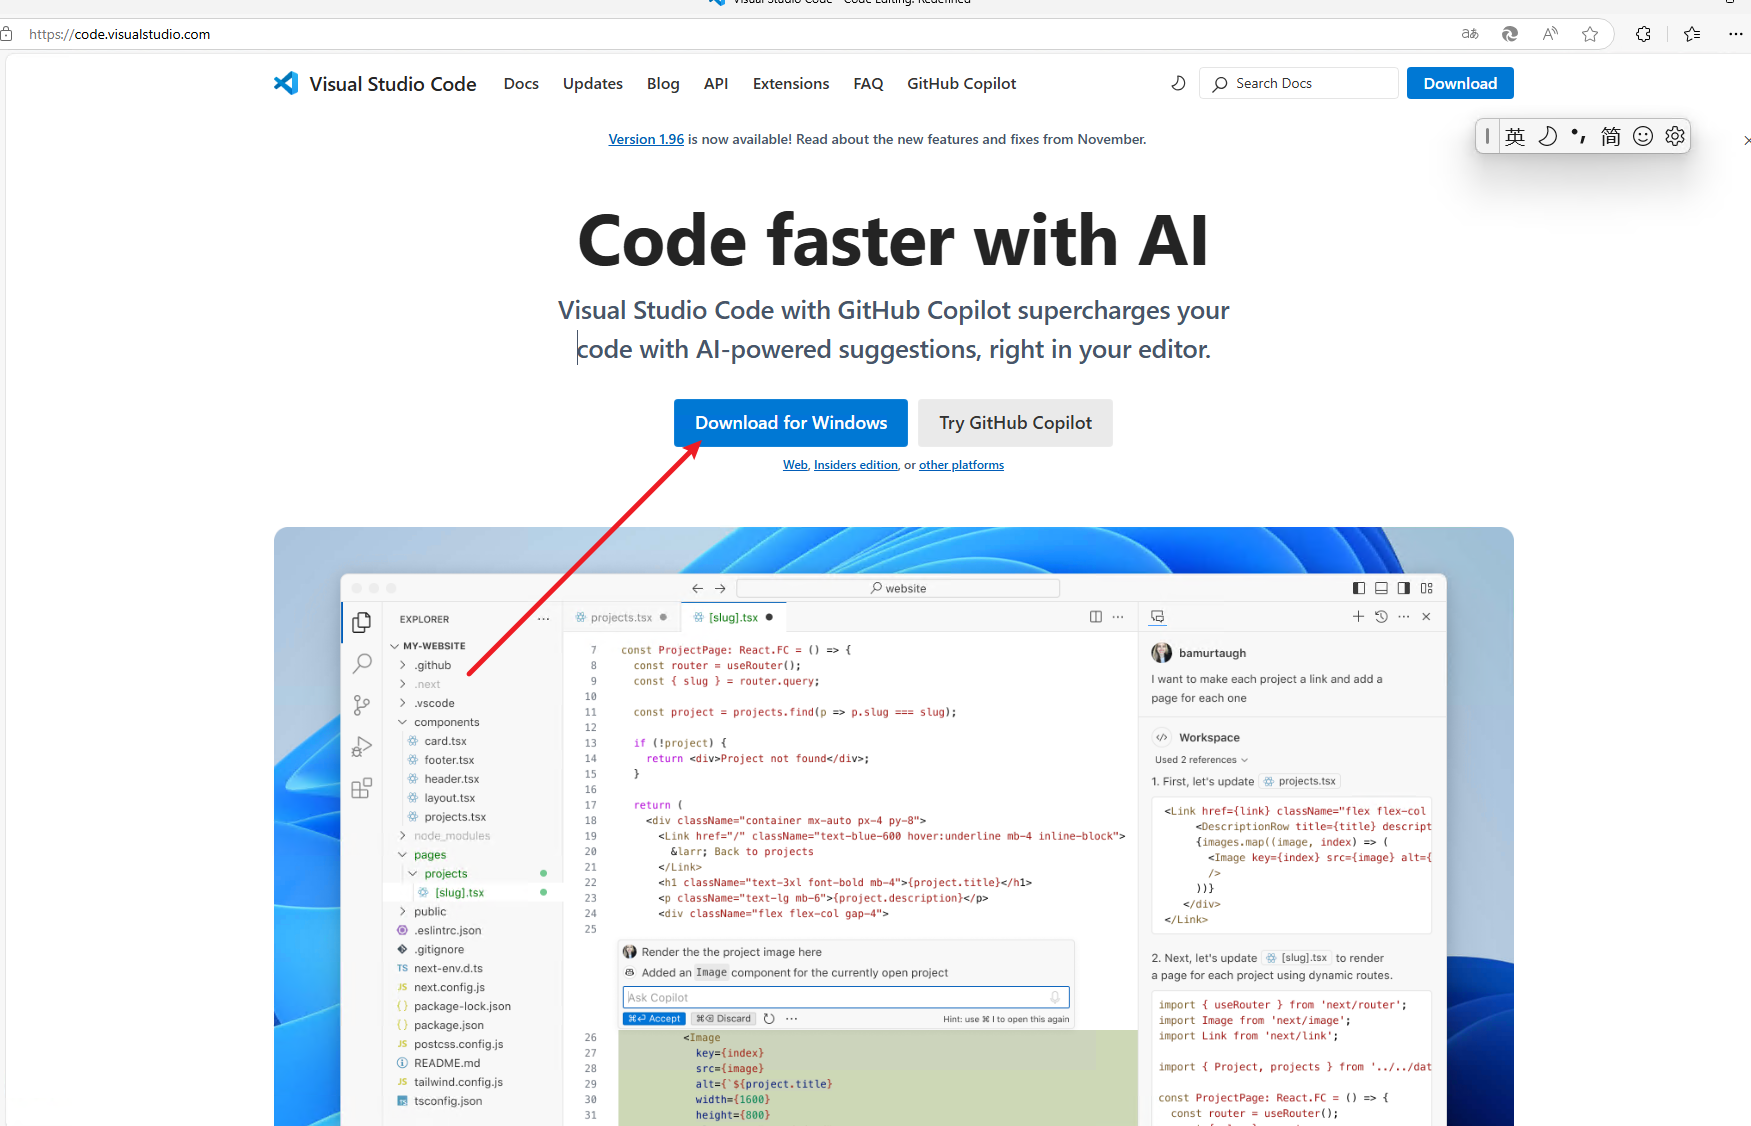The width and height of the screenshot is (1751, 1126).
Task: Click the Explorer files icon in activity bar
Action: point(362,622)
